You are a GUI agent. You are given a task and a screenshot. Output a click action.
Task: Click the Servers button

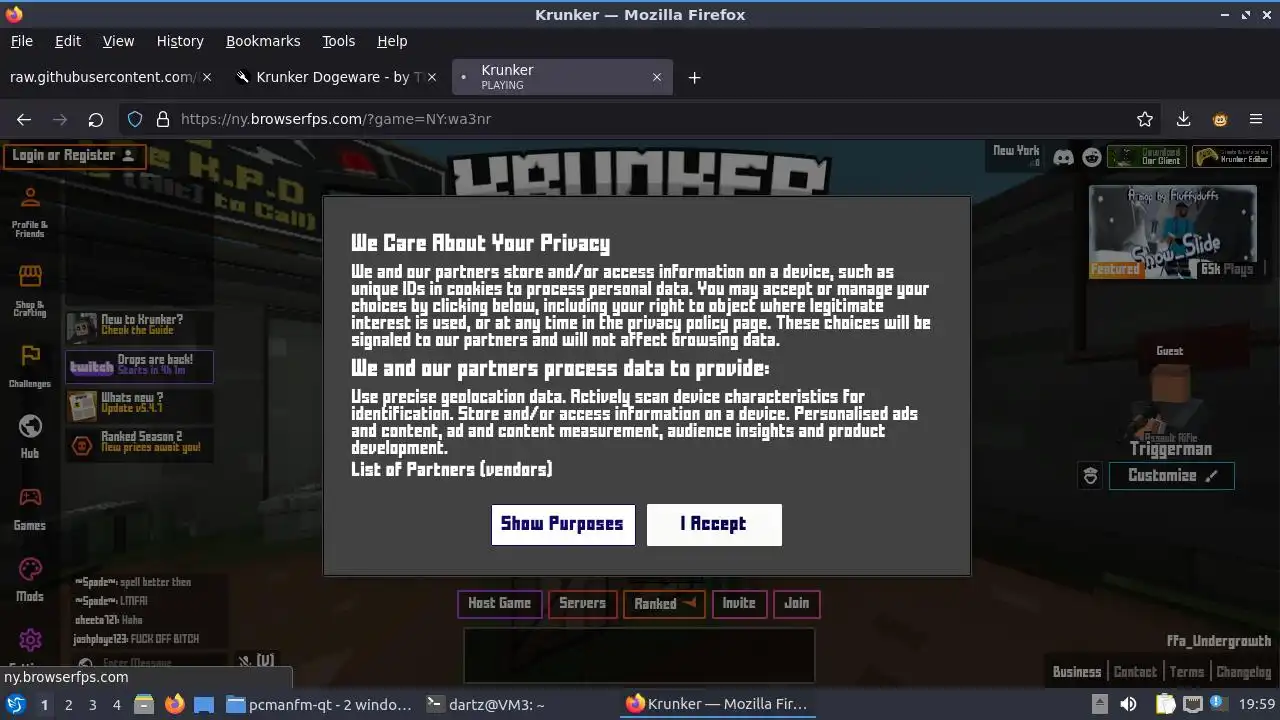[x=582, y=604]
